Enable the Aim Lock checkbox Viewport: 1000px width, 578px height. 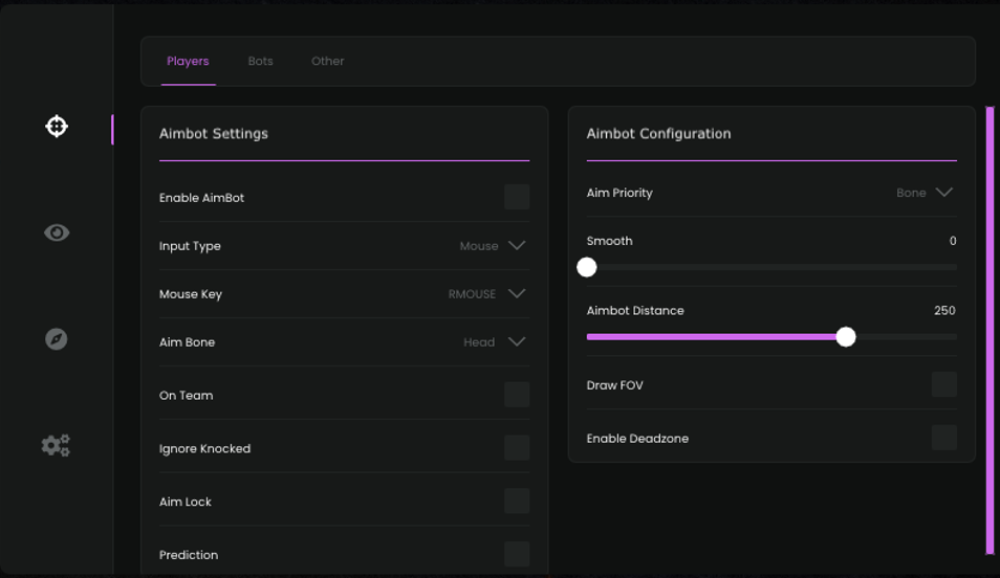pos(517,501)
